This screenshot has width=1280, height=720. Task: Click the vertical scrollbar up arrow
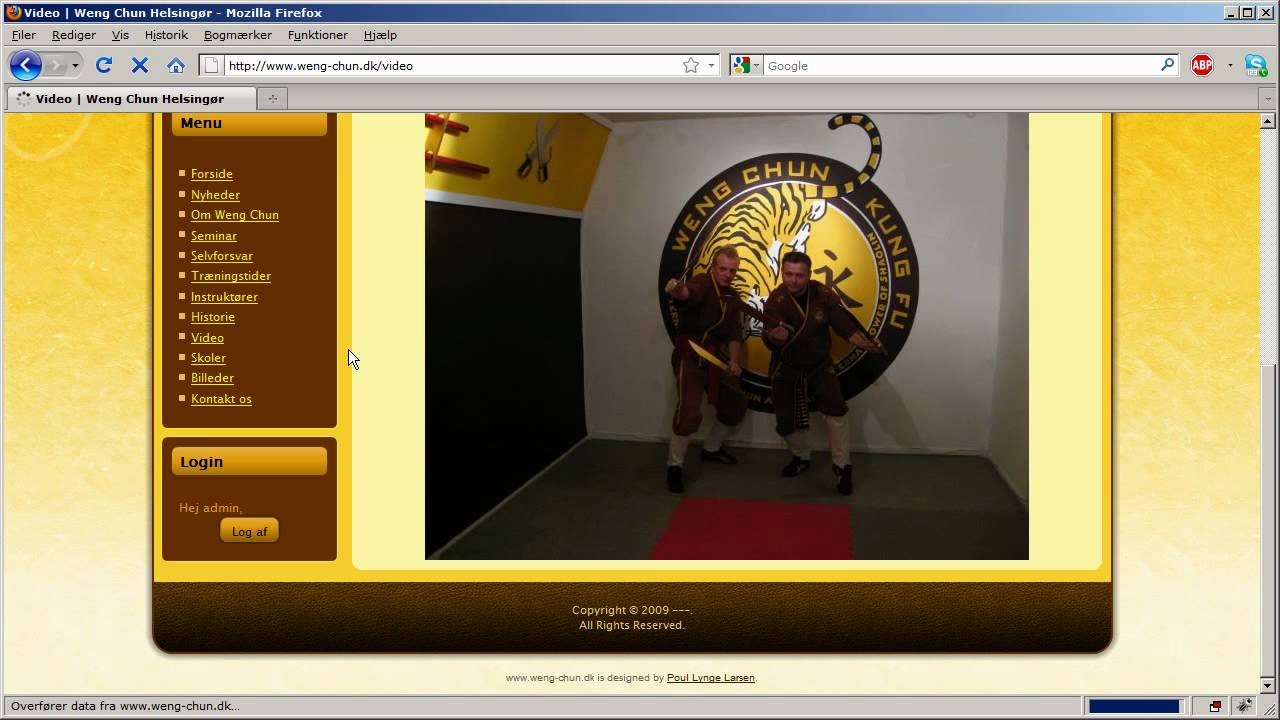point(1268,121)
